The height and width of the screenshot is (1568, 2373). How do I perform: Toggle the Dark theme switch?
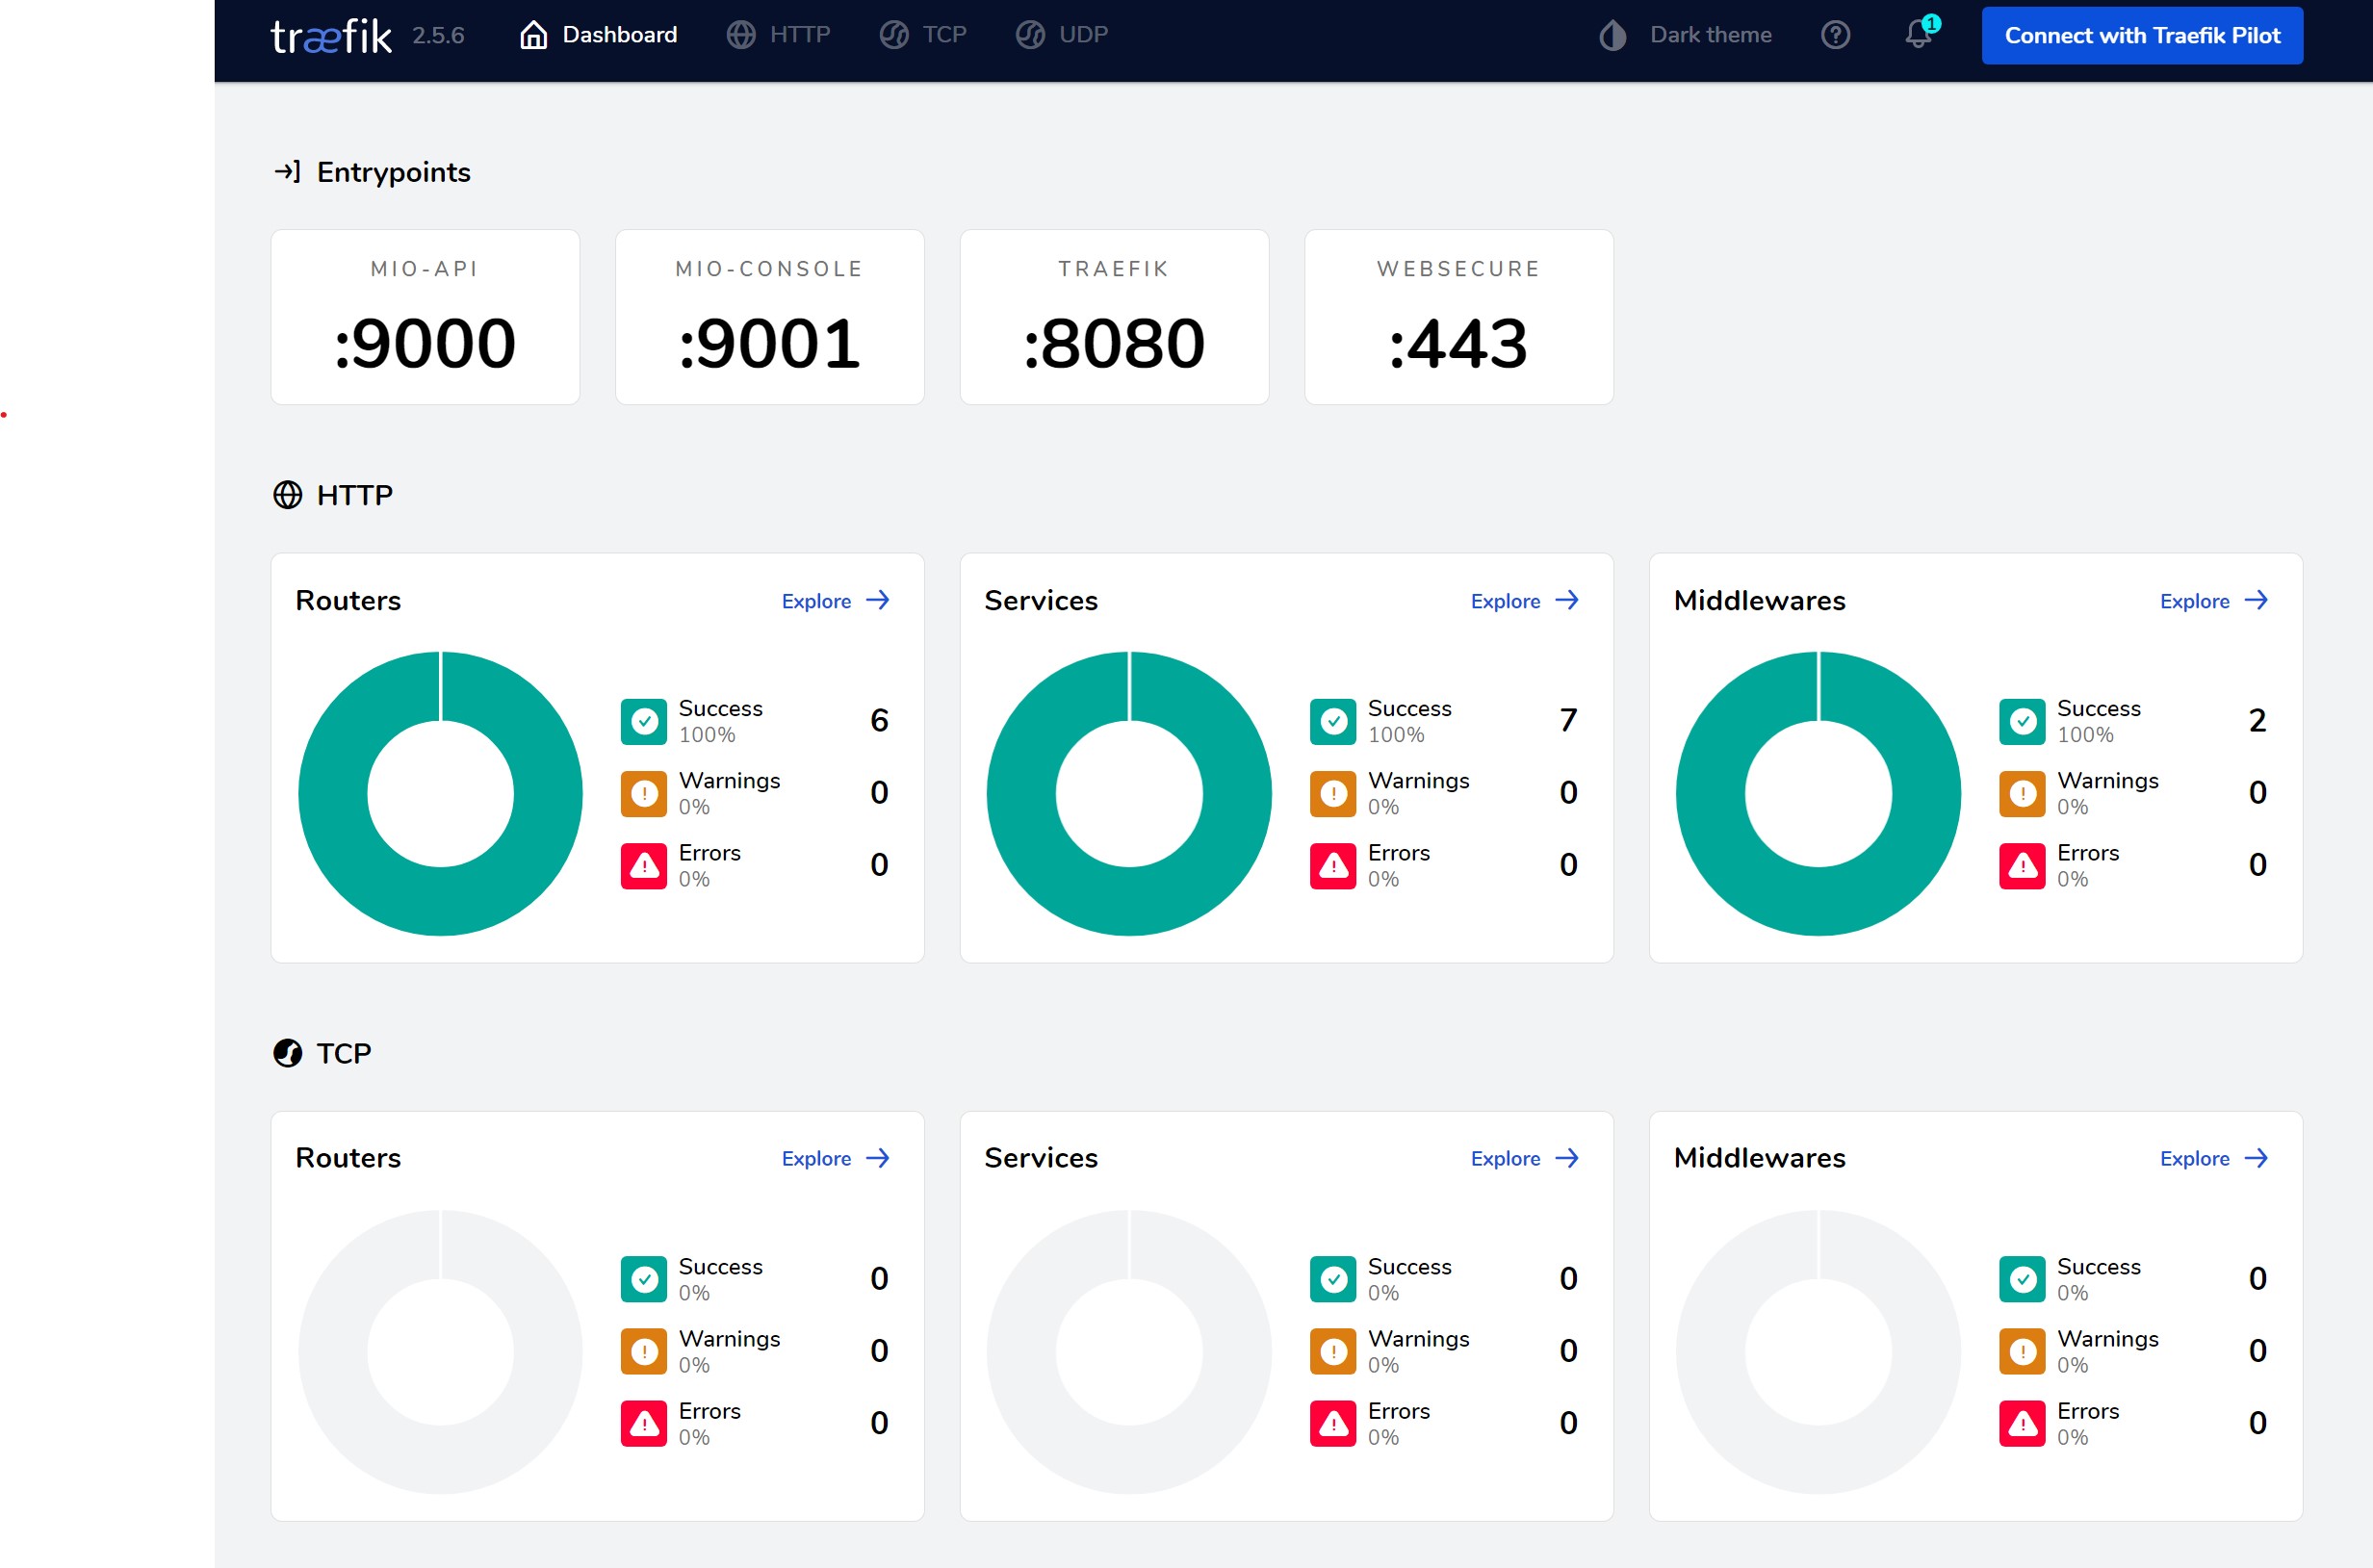pyautogui.click(x=1685, y=35)
